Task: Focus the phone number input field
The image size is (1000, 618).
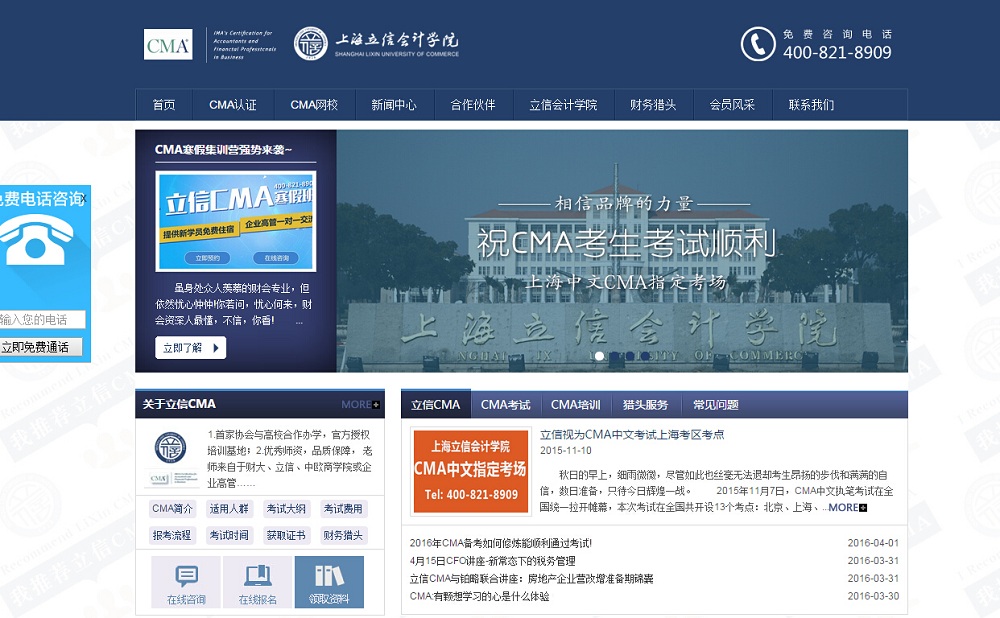Action: pyautogui.click(x=41, y=320)
